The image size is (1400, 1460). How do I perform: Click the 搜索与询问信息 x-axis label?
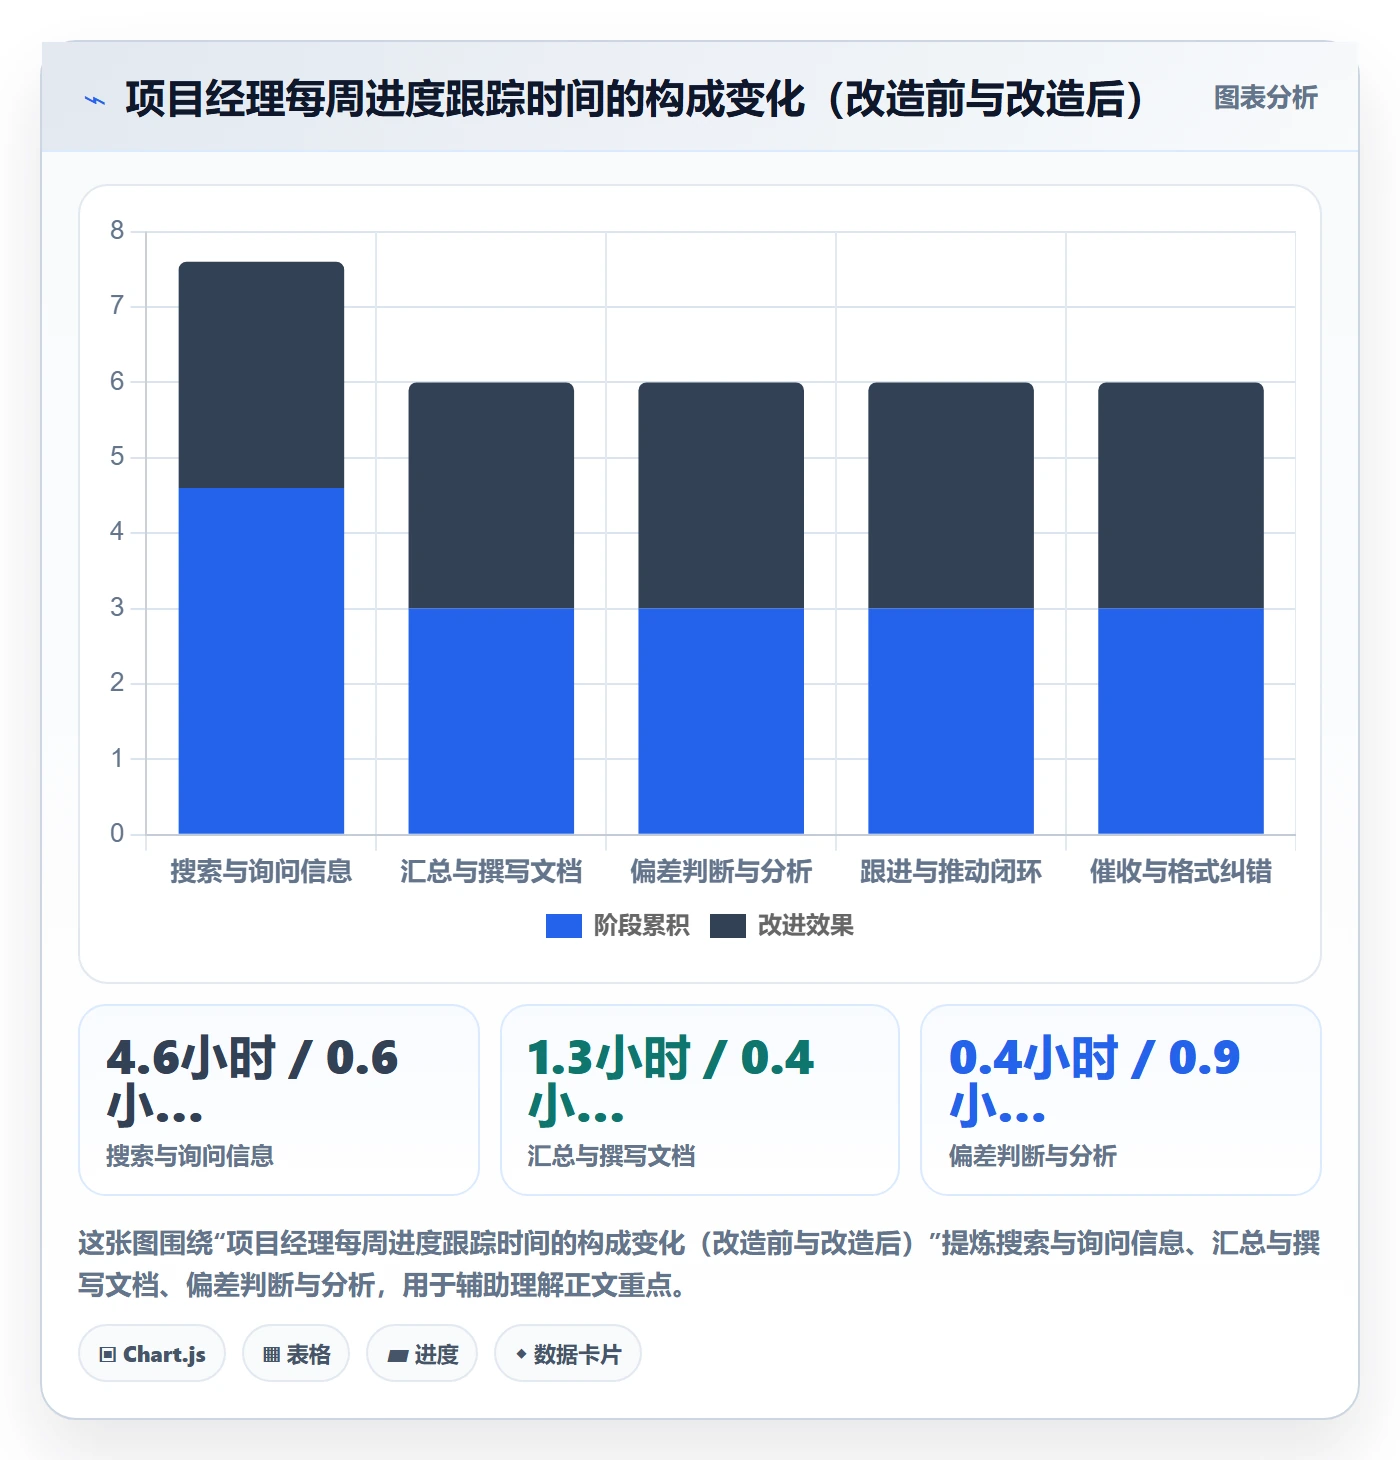(x=261, y=871)
